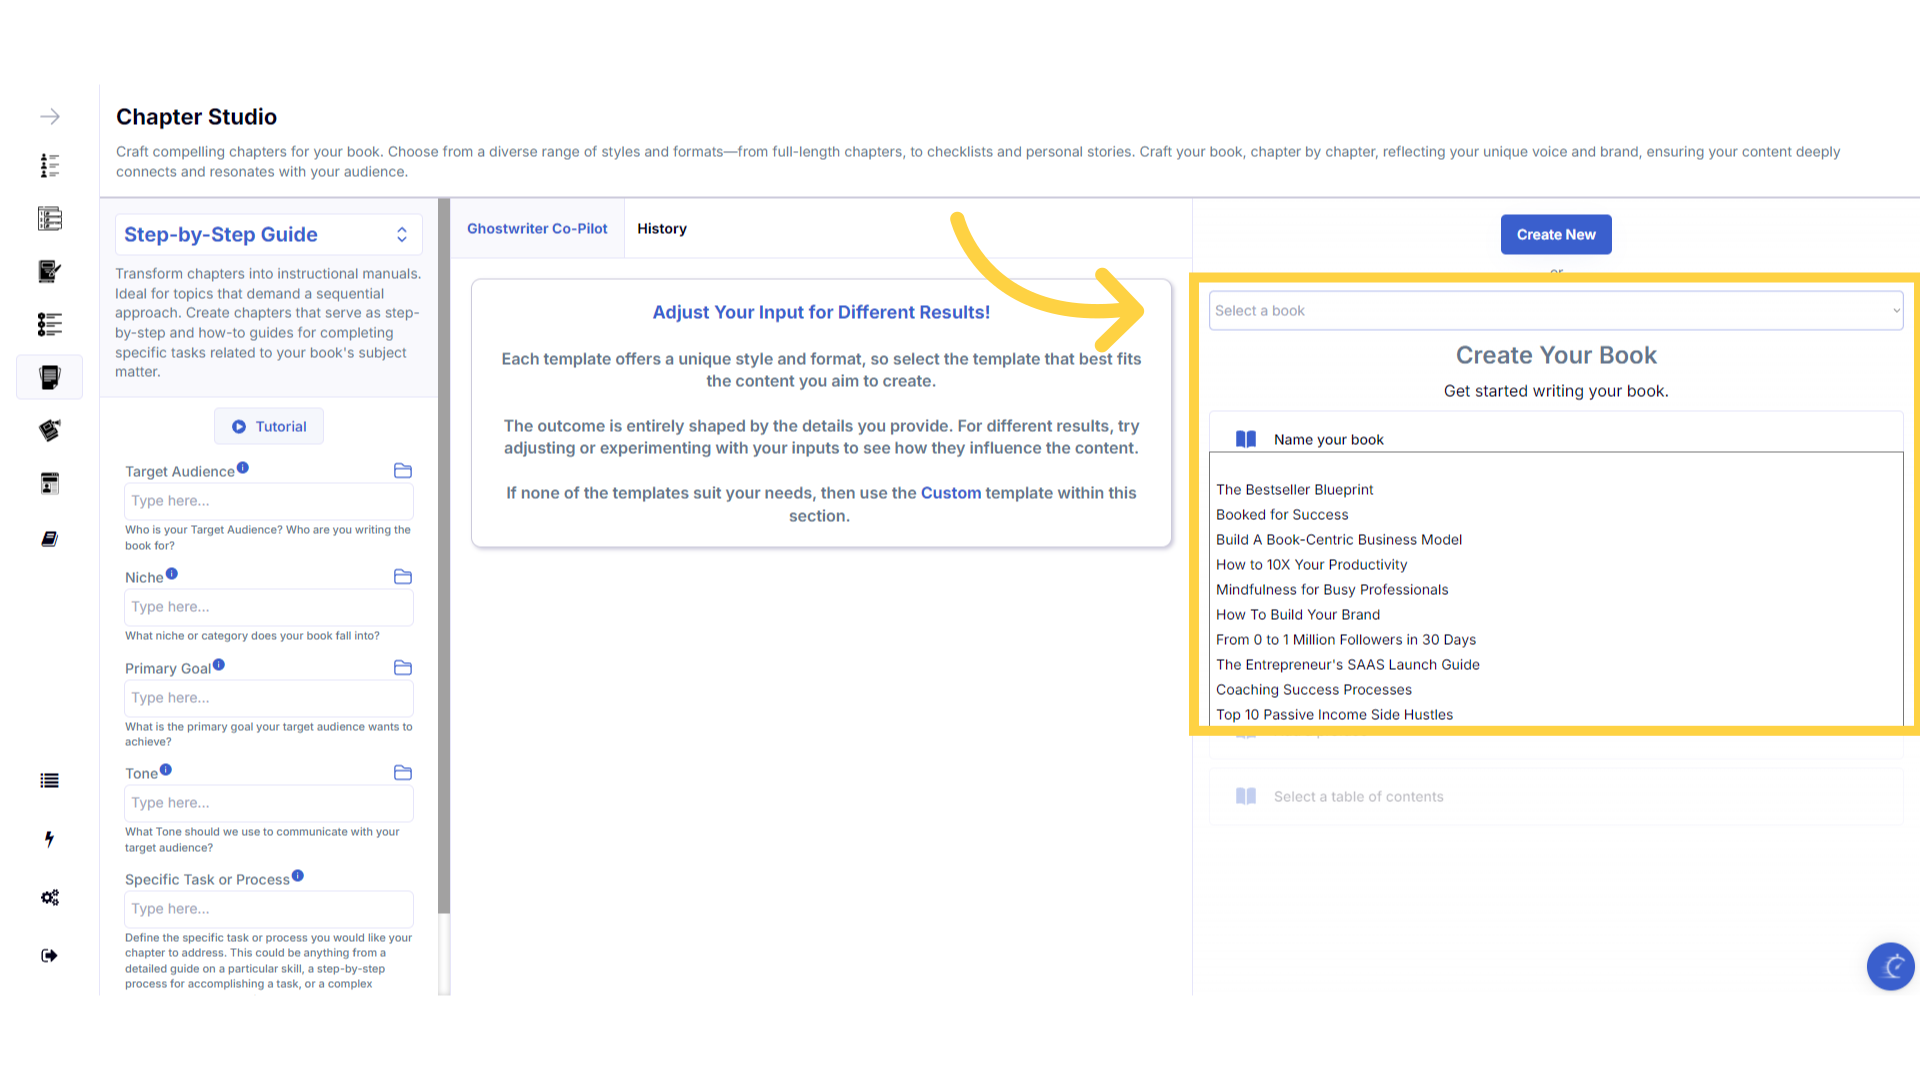Screen dimensions: 1920x1080
Task: Click the settings gears sidebar icon
Action: pyautogui.click(x=50, y=897)
